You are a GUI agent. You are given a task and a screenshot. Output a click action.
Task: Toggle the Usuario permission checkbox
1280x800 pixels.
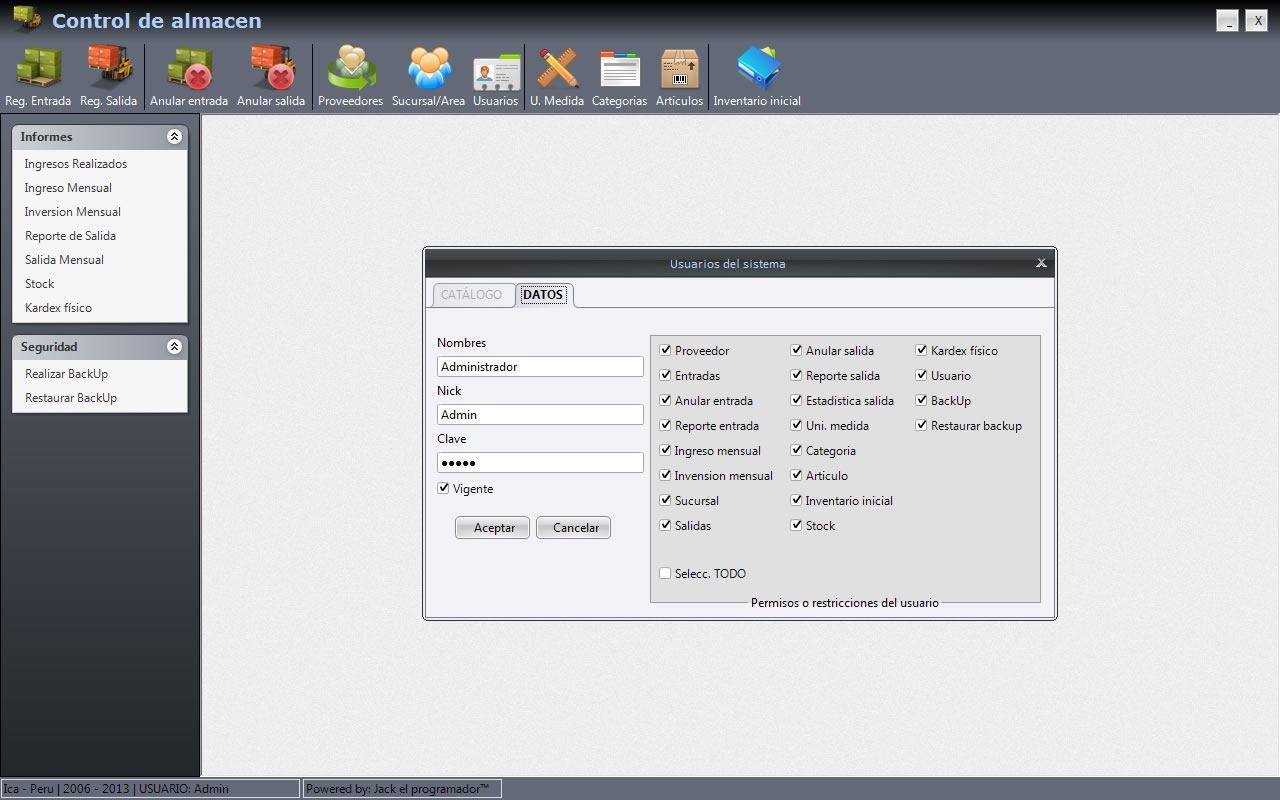coord(921,375)
